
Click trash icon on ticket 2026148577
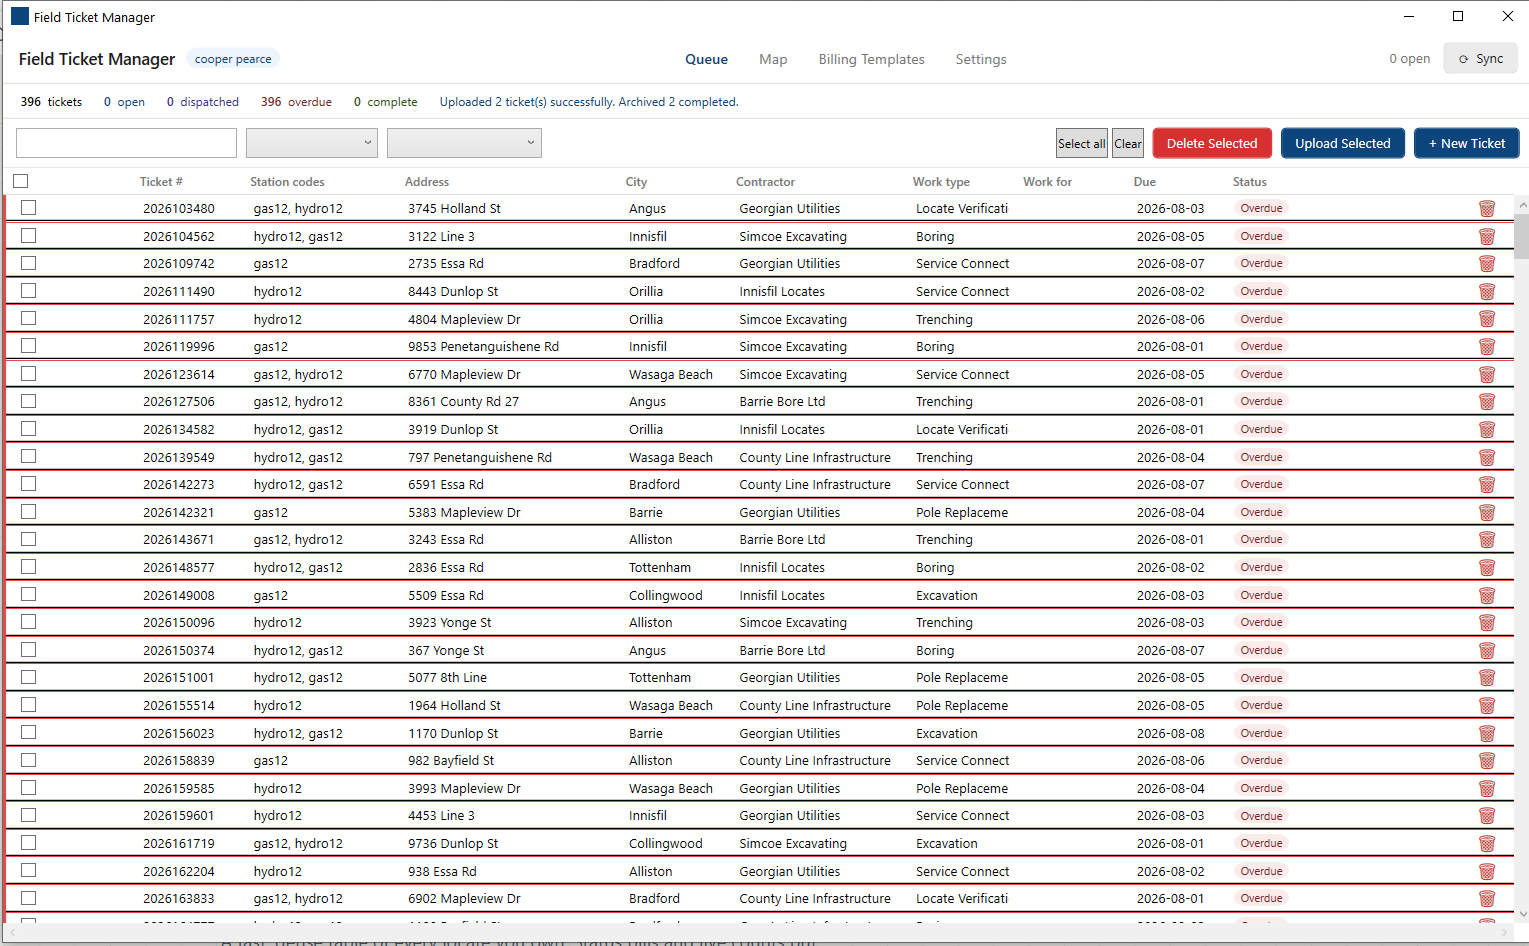coord(1487,567)
